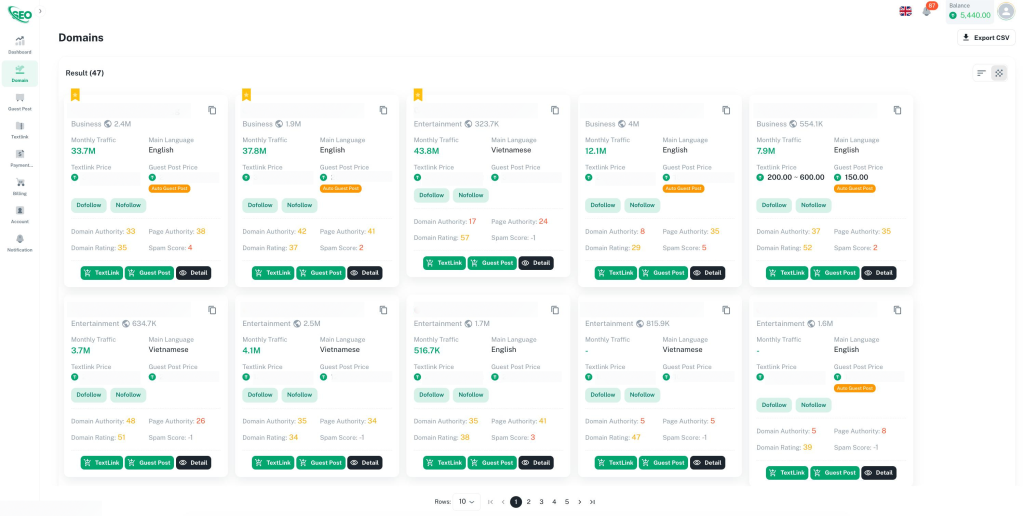Click the Export CSV button
Viewport: 1024px width, 516px height.
[985, 38]
